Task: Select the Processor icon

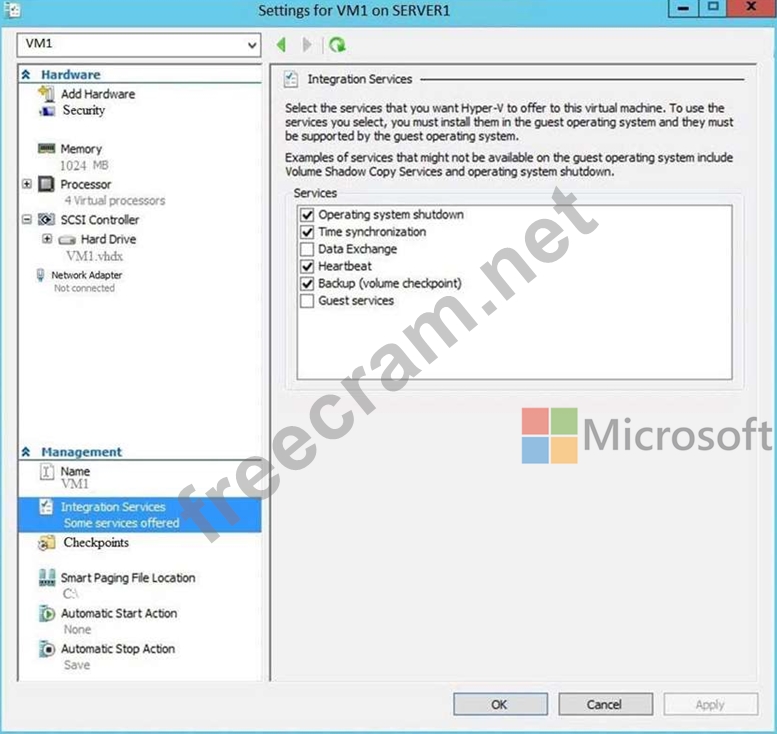Action: (47, 184)
